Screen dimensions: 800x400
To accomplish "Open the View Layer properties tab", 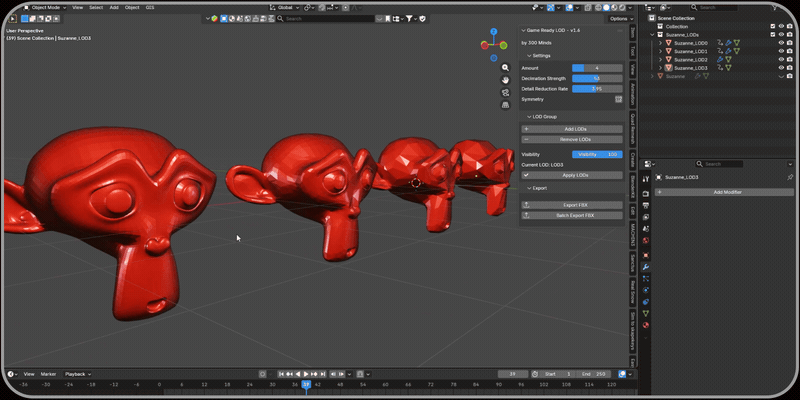I will 645,217.
